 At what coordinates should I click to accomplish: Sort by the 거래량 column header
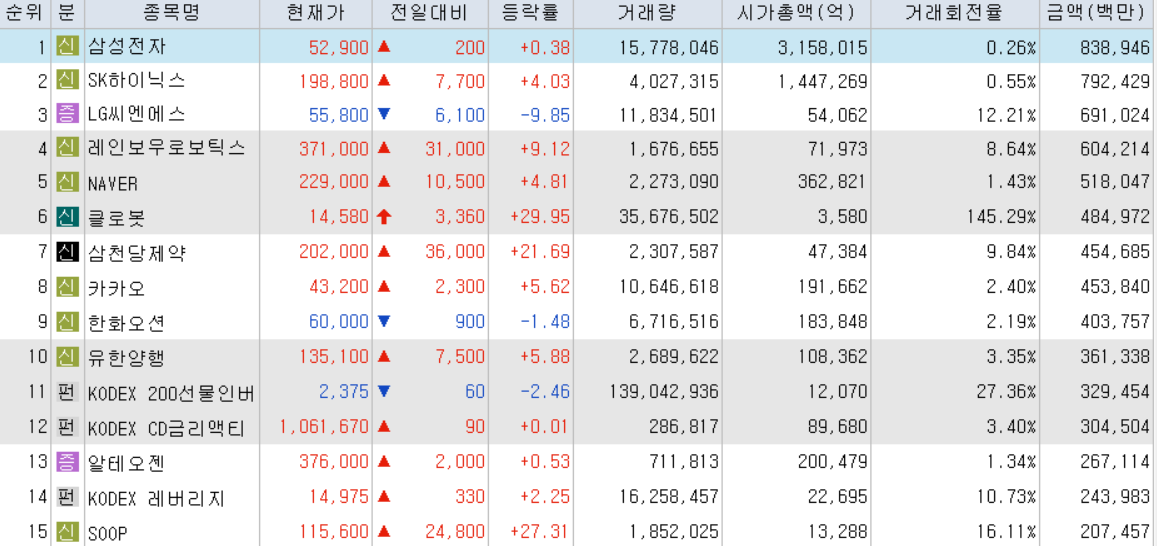[649, 13]
